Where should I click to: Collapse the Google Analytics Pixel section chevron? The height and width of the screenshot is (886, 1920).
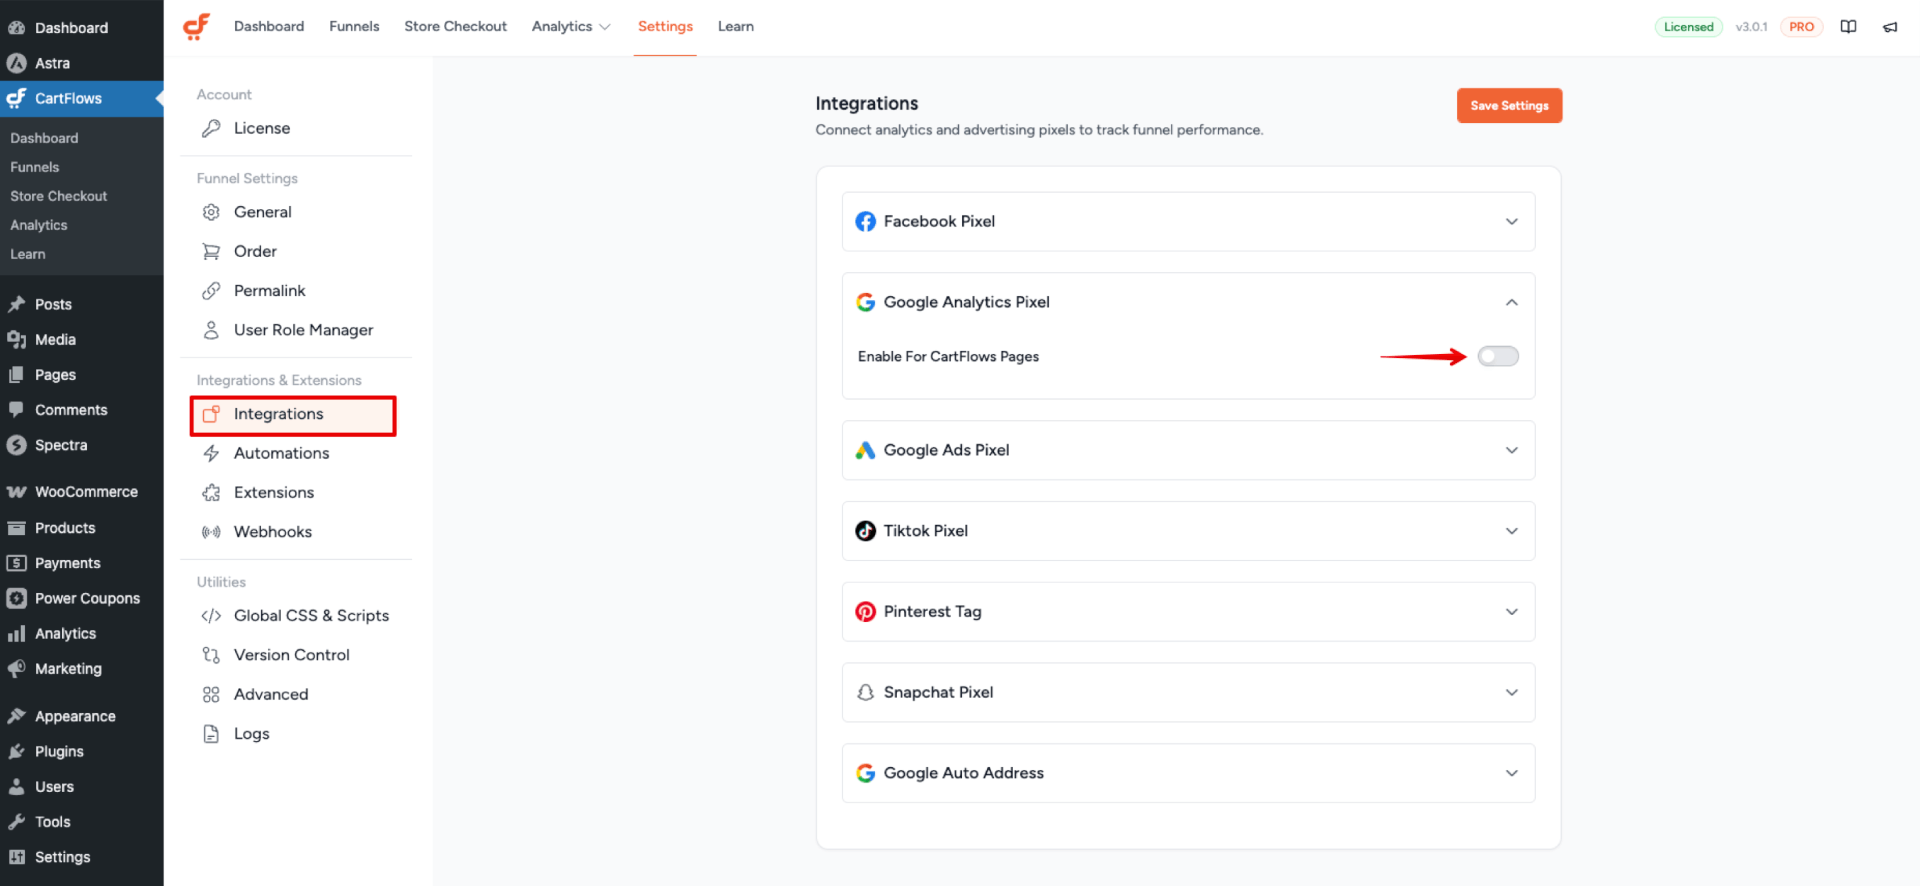pyautogui.click(x=1511, y=302)
